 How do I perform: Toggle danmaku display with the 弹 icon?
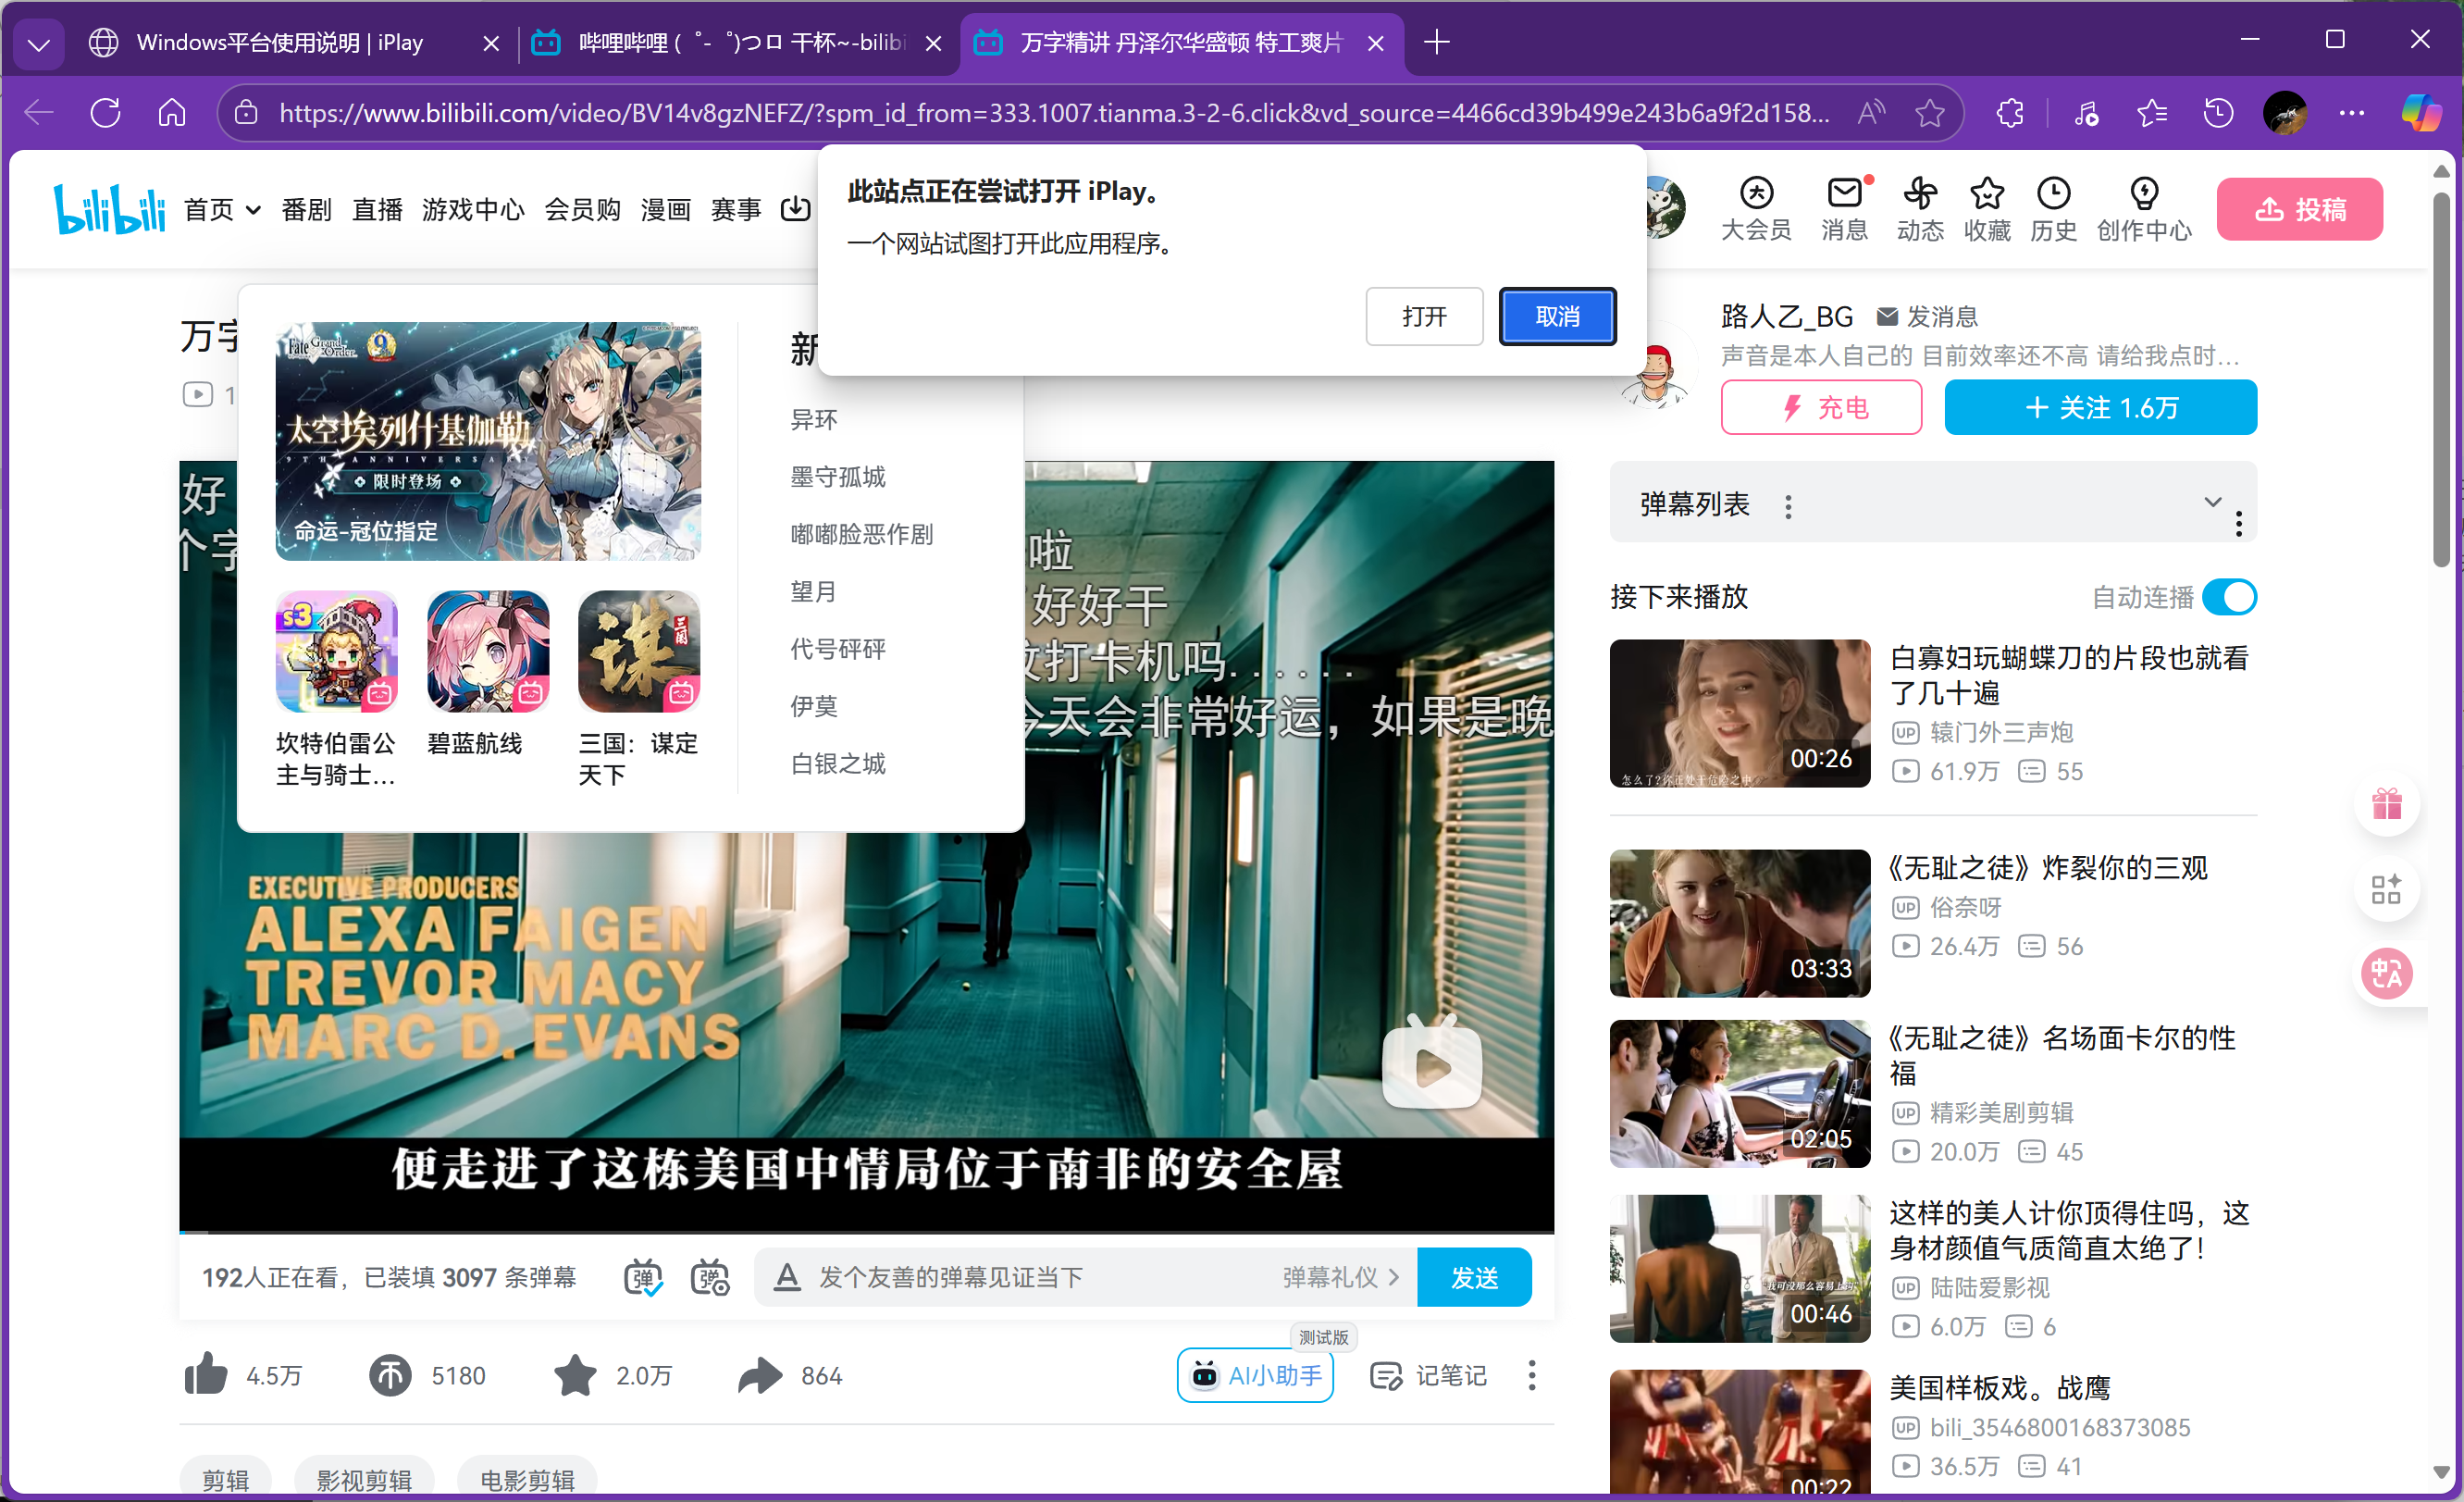(x=644, y=1277)
